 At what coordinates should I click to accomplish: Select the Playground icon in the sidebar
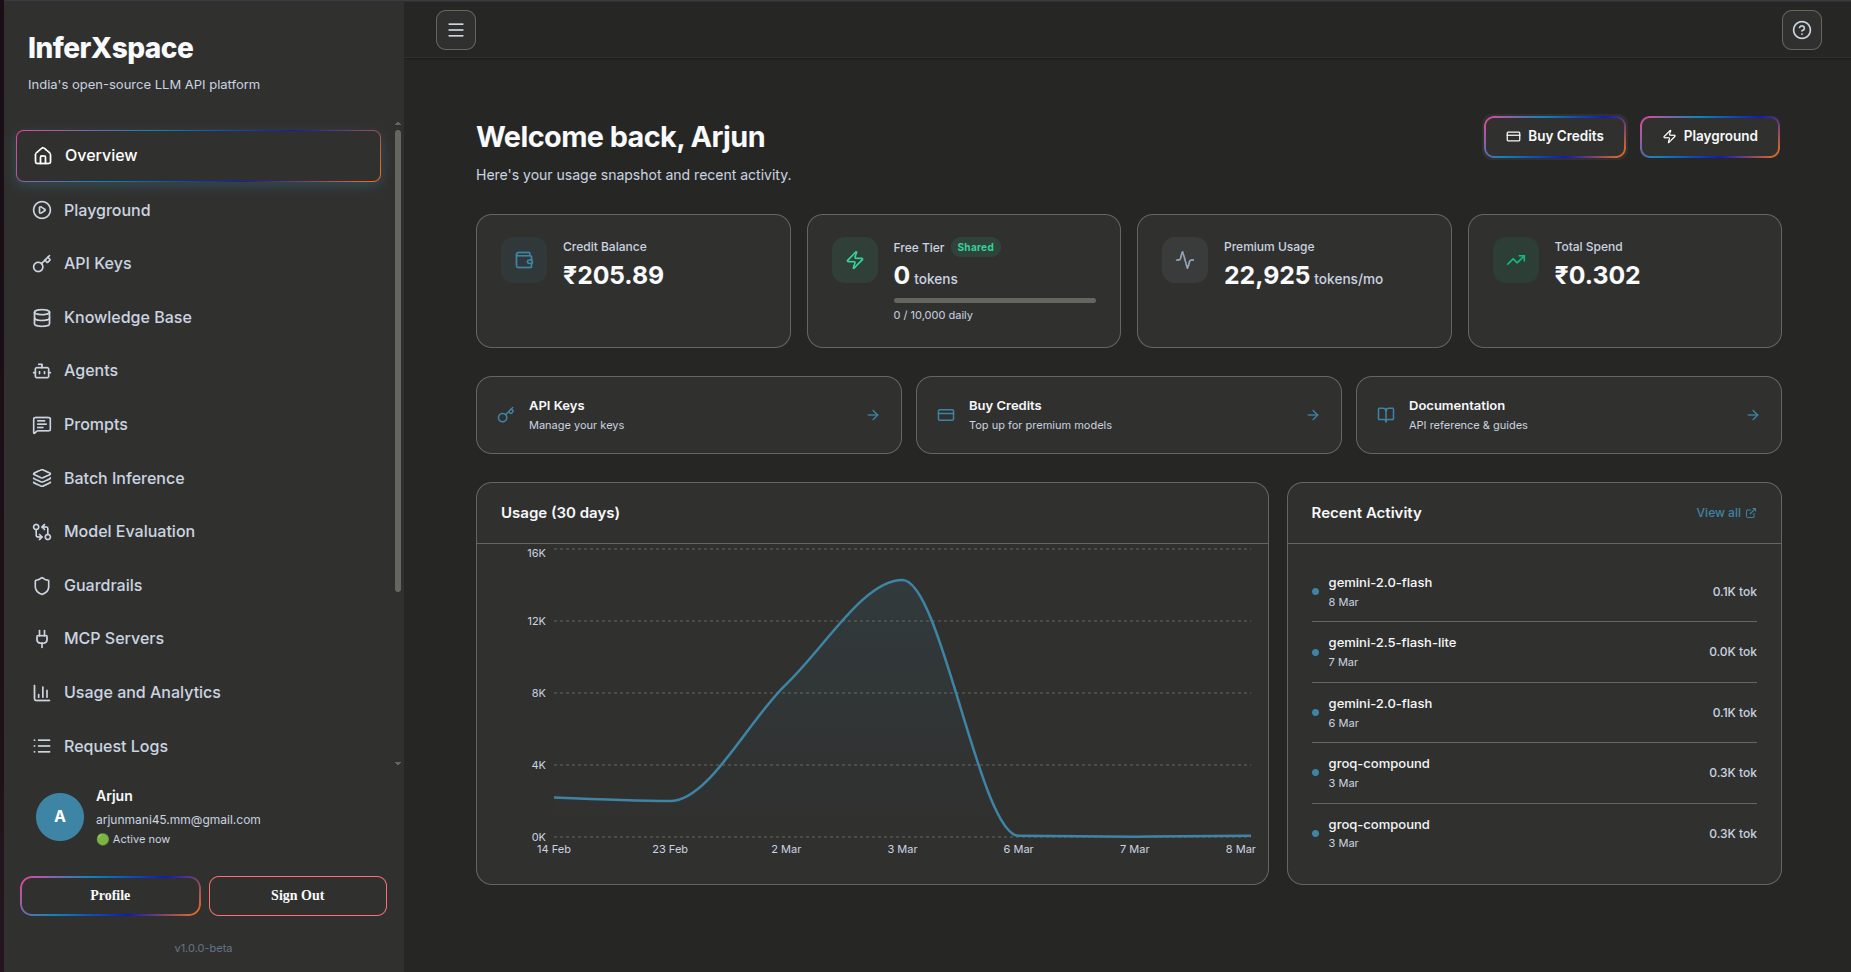[x=41, y=210]
